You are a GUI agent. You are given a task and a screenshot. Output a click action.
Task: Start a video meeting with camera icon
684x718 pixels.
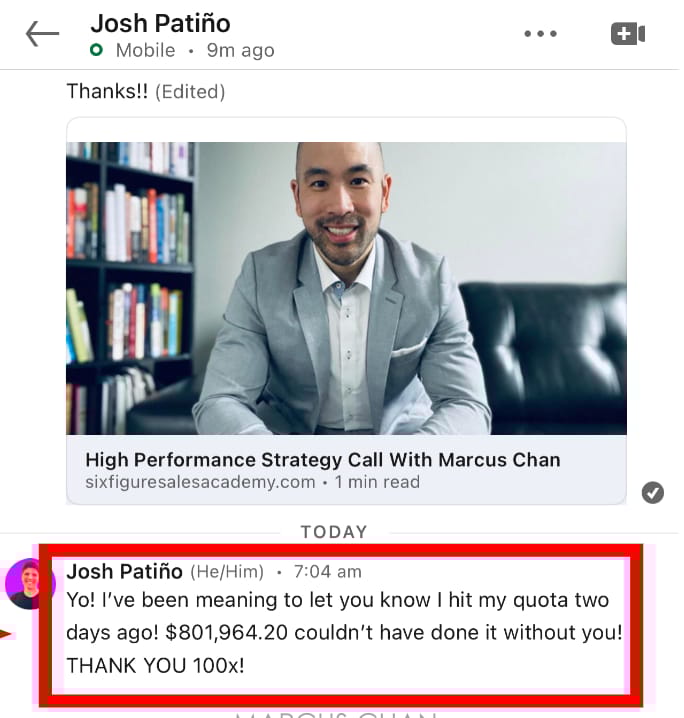628,33
